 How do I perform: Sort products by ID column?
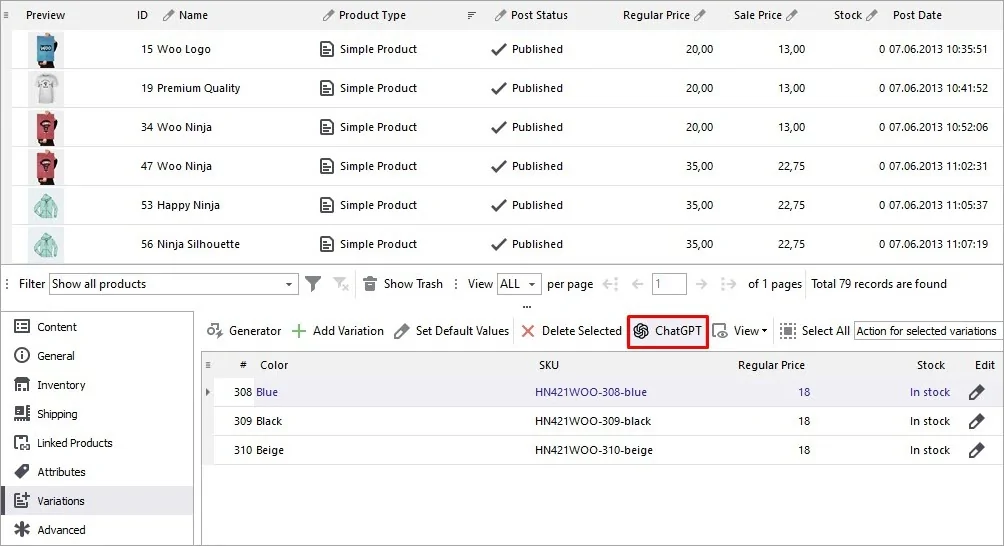coord(142,15)
